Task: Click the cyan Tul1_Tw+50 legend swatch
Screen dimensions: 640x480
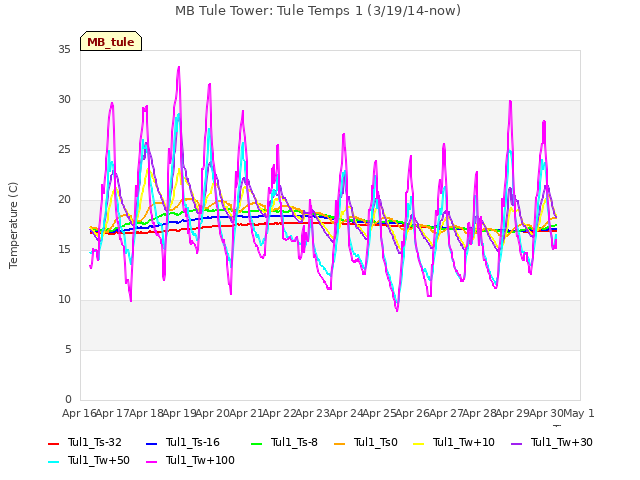Action: (53, 462)
